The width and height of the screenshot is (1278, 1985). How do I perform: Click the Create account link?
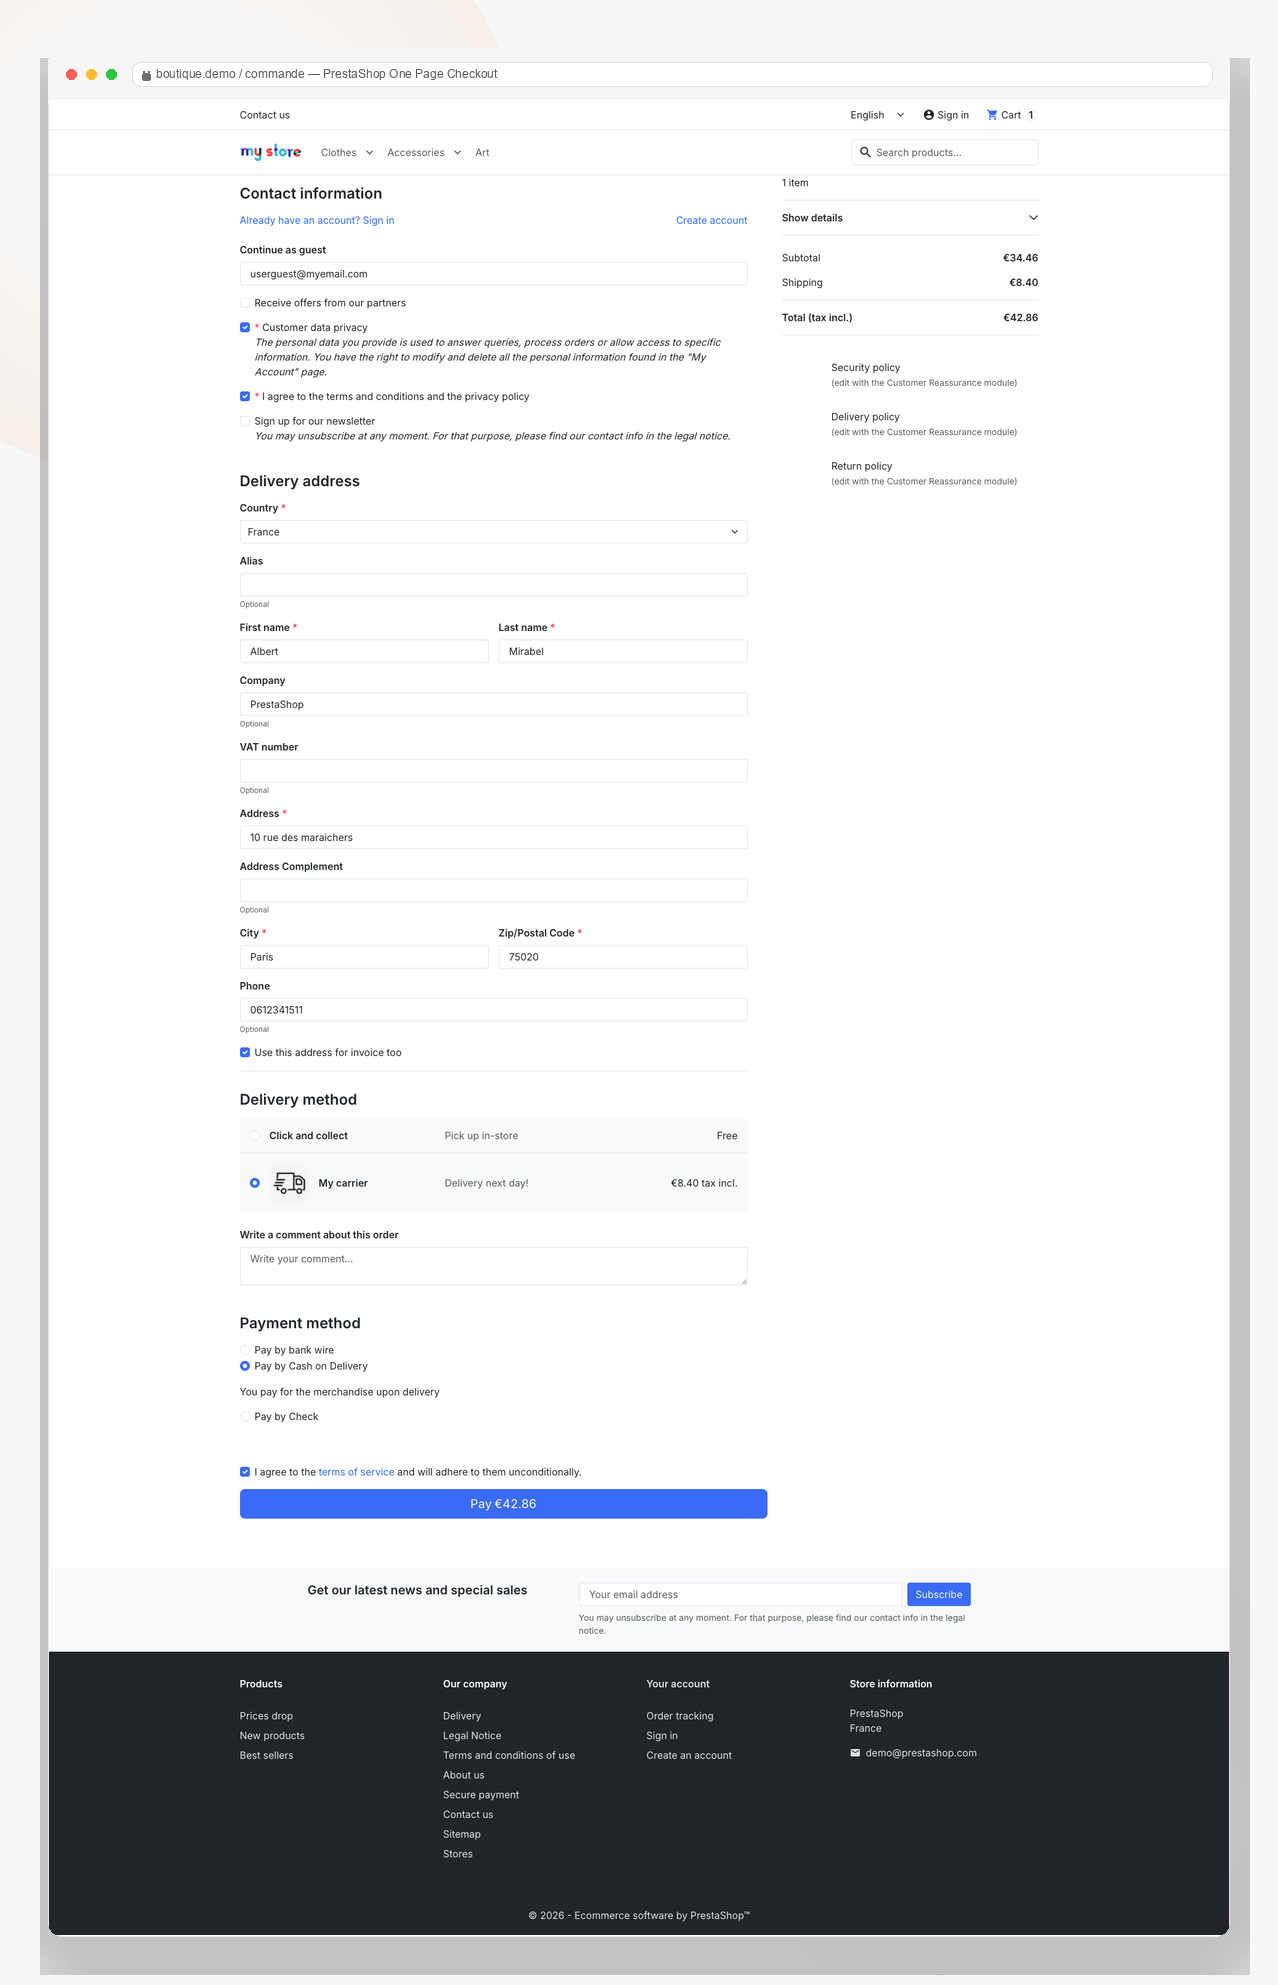click(712, 221)
